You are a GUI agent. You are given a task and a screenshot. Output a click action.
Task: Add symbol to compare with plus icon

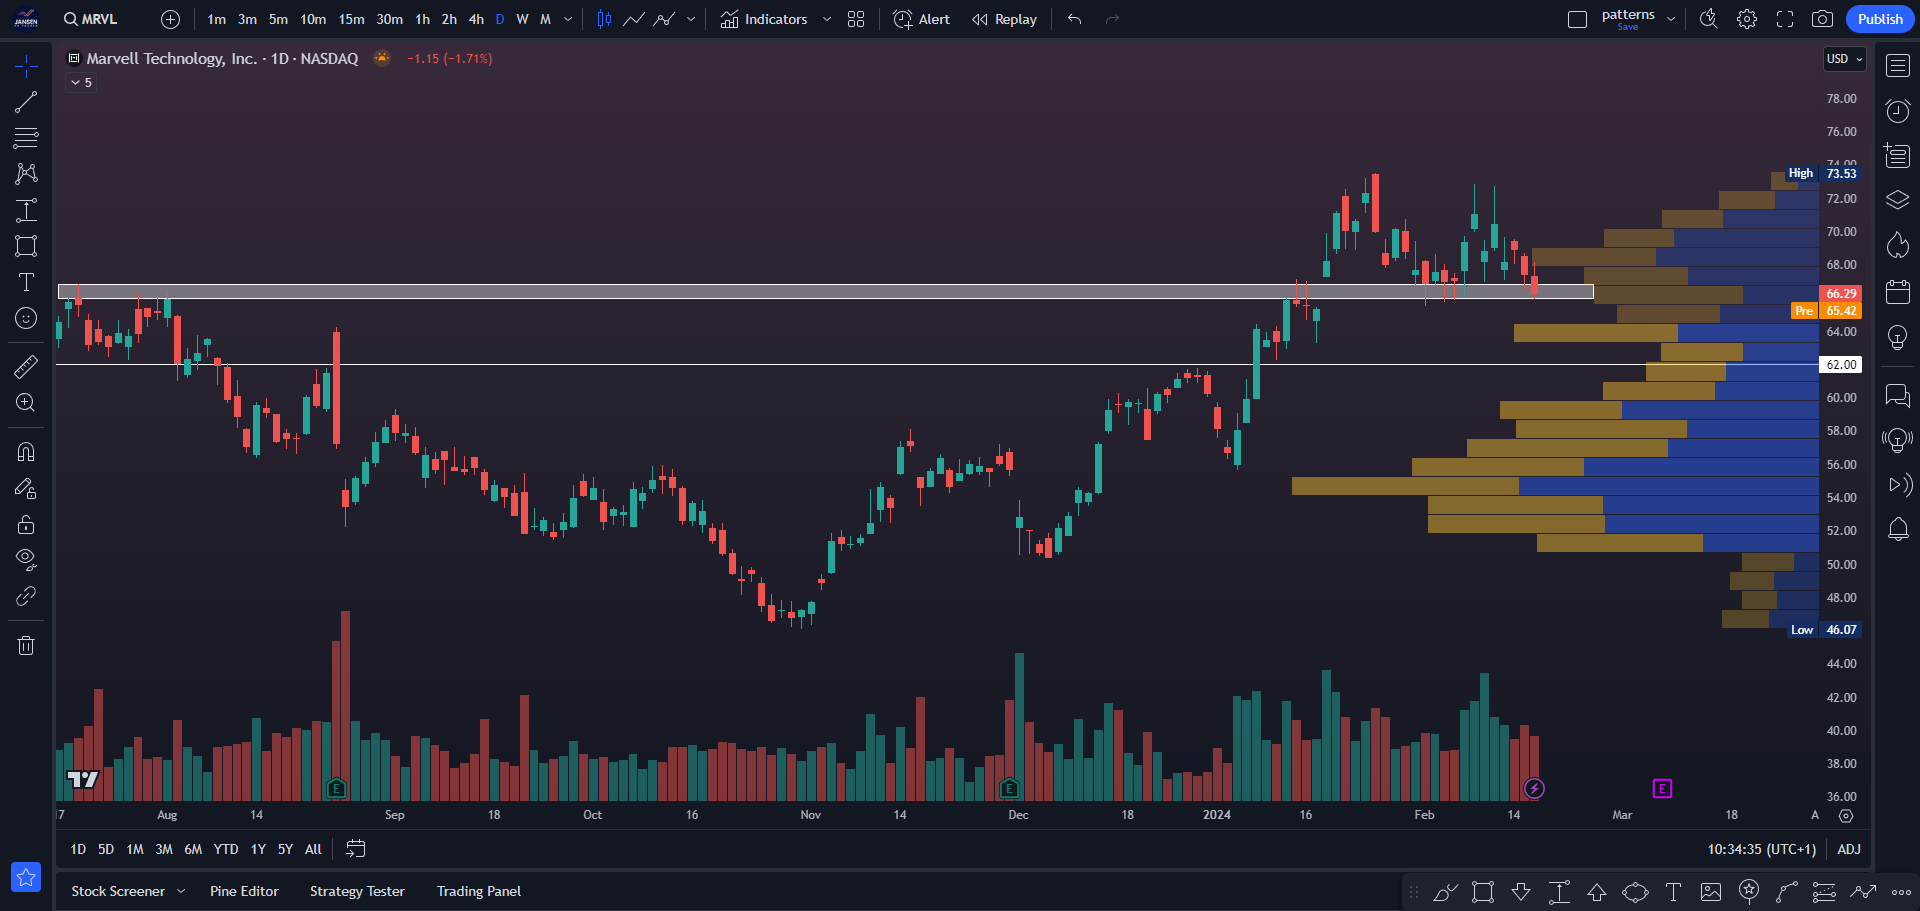tap(171, 19)
